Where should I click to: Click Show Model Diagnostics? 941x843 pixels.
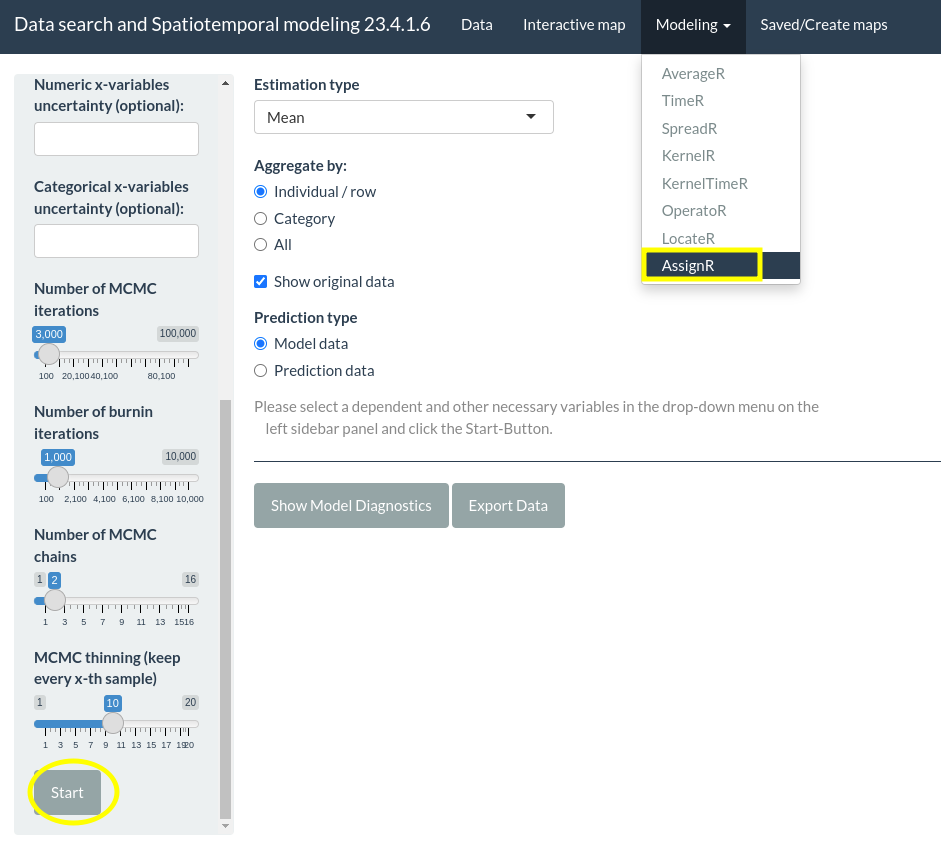point(351,505)
